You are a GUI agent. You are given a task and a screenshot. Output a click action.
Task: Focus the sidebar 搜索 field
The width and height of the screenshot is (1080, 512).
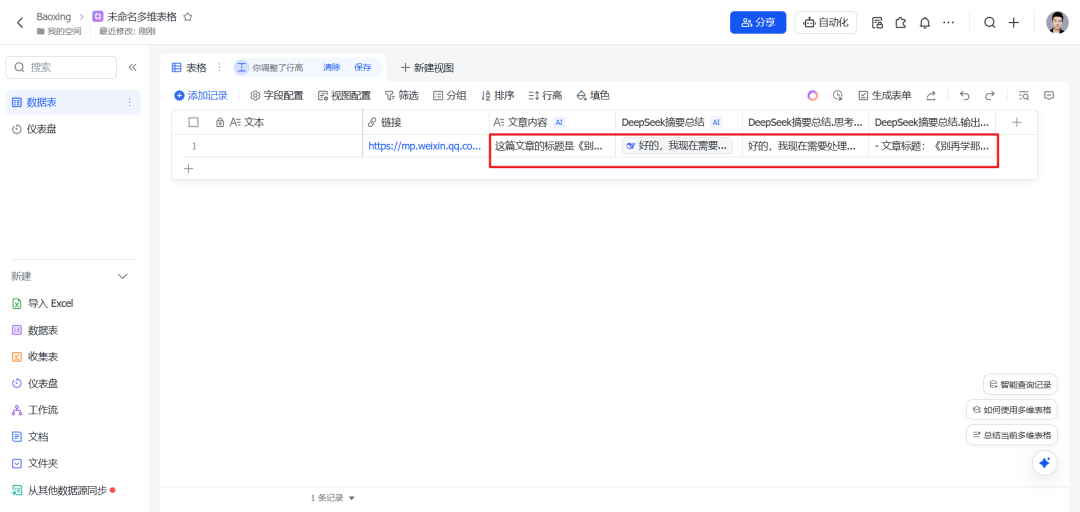61,68
